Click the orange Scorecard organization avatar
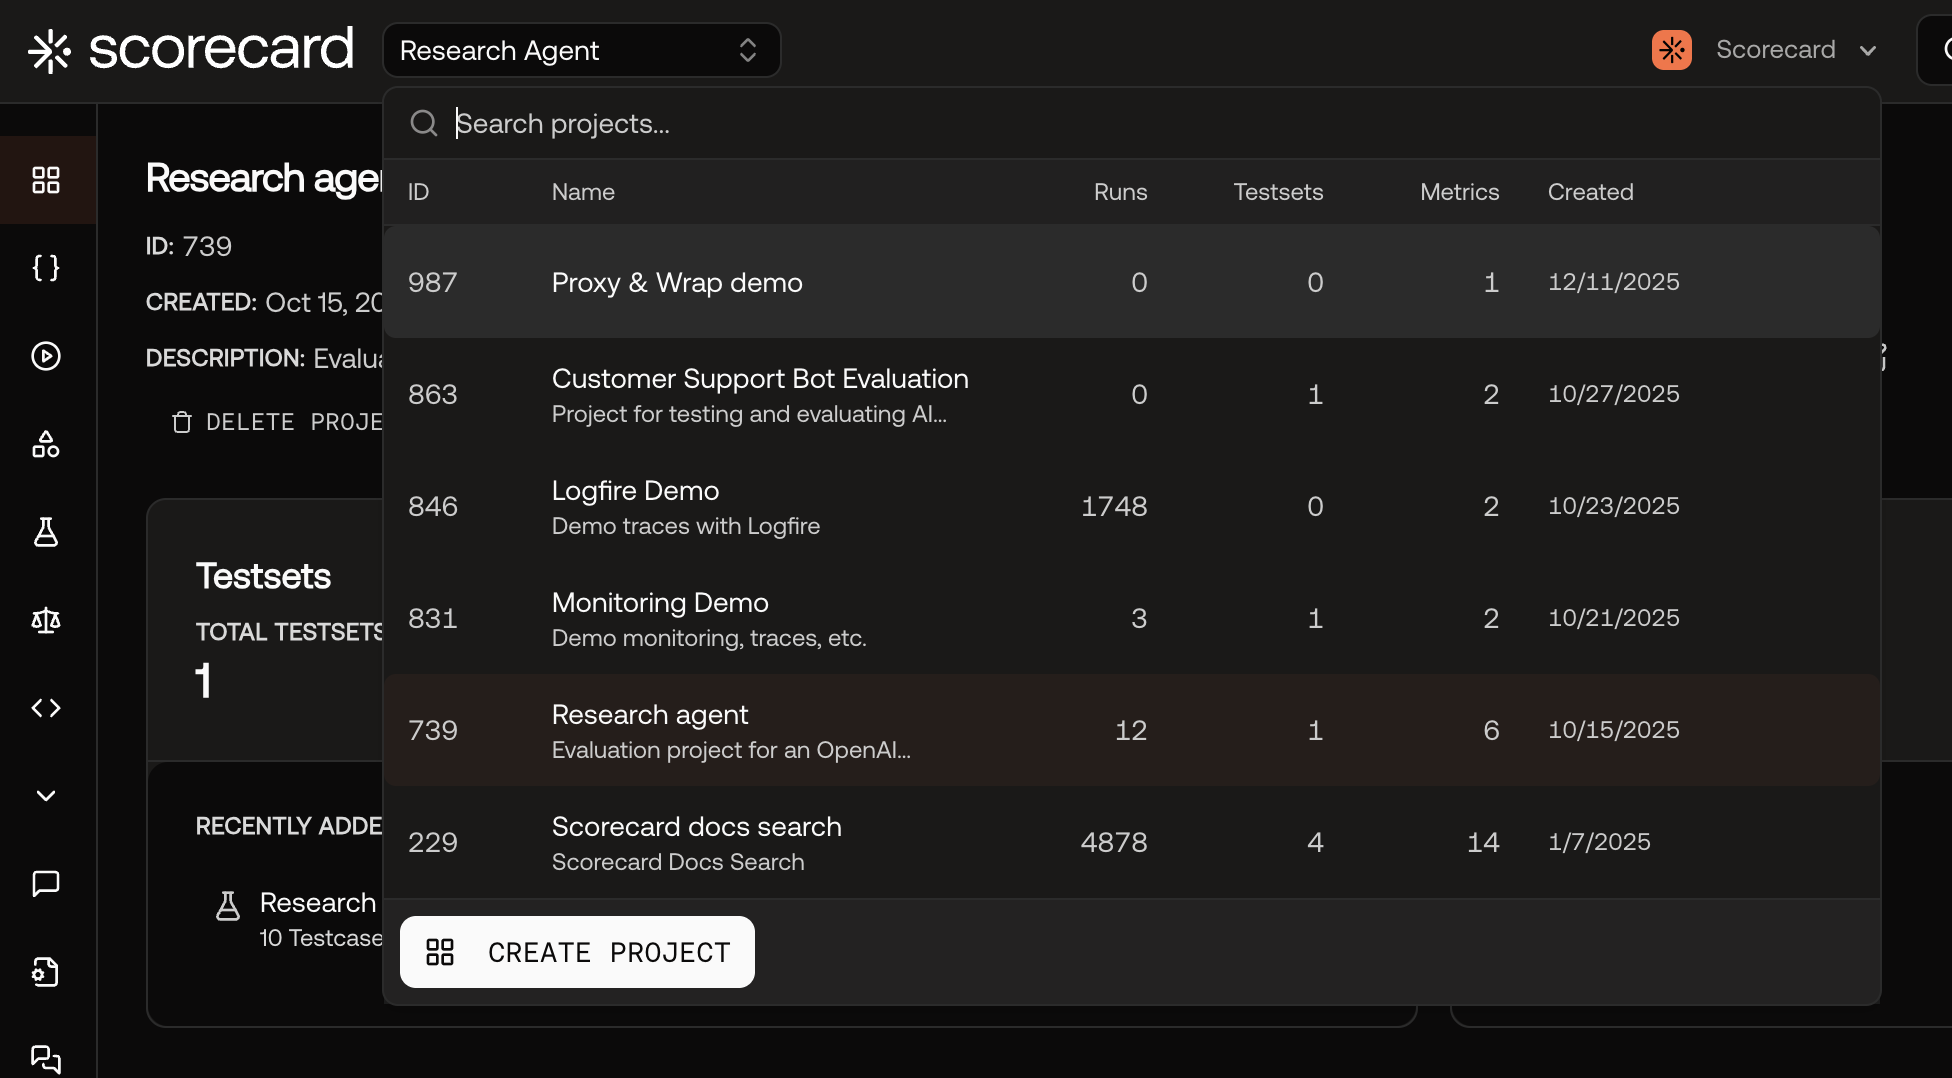This screenshot has height=1078, width=1952. [x=1672, y=50]
